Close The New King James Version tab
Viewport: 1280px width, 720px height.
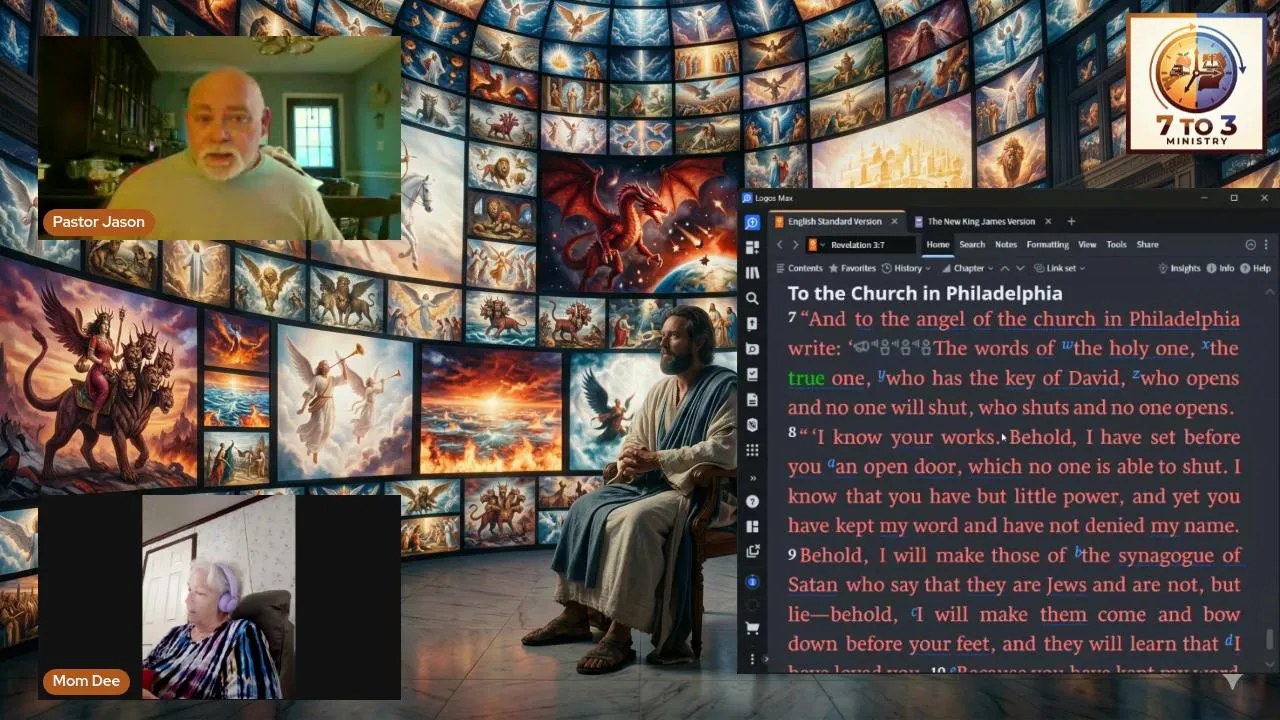click(1048, 221)
